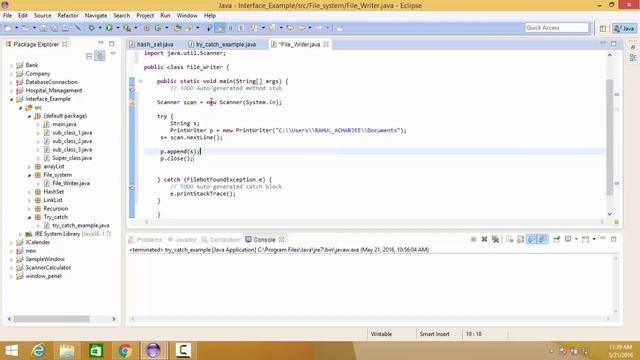Maximize the Package Explorer view
Screen dimensions: 640x360
pos(111,43)
